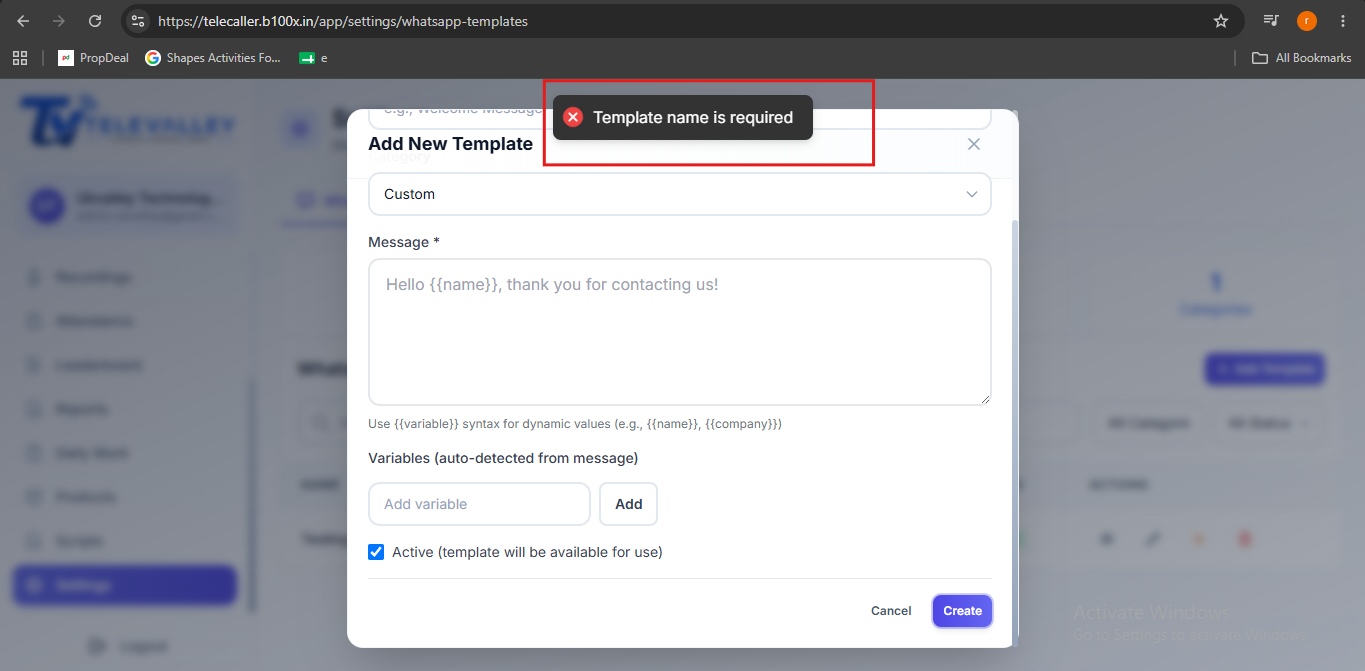Click the Add variable button
1365x671 pixels.
click(629, 504)
